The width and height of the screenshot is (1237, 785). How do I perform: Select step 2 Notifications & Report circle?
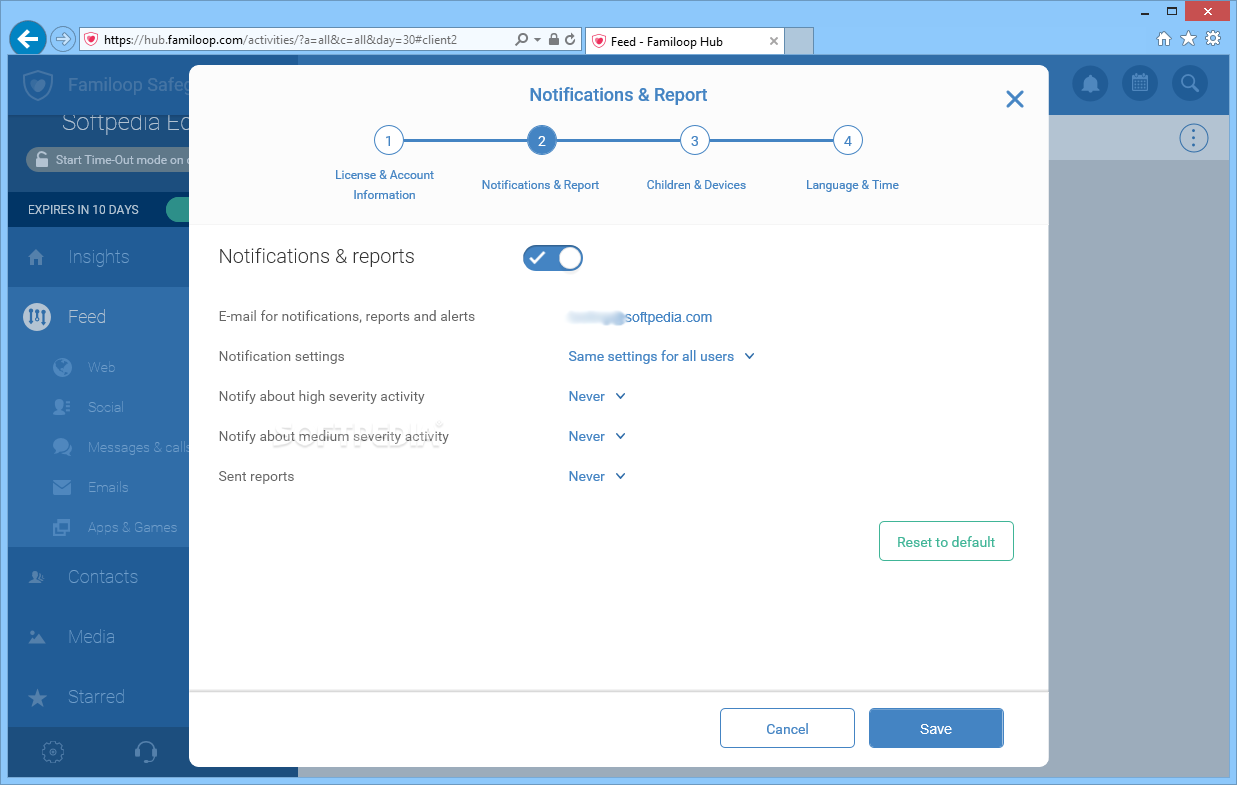[x=541, y=141]
